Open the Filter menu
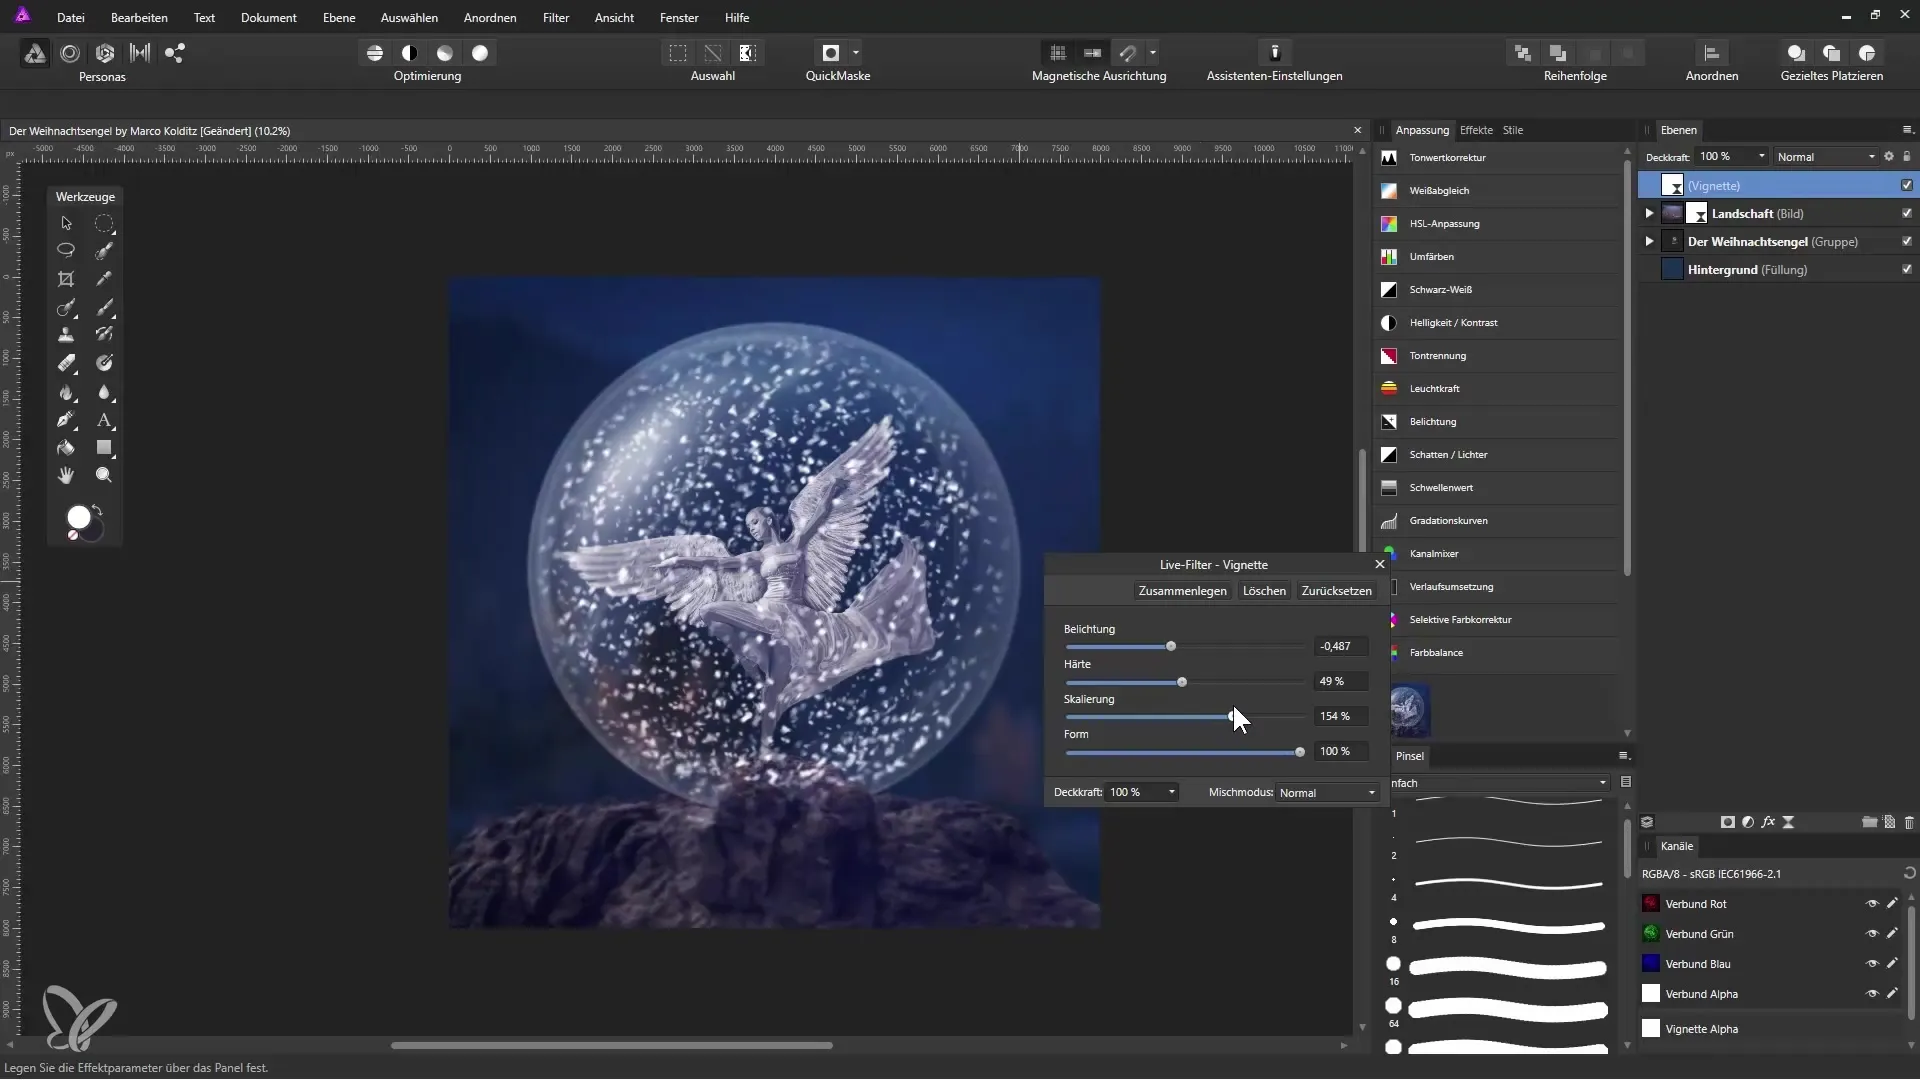 coord(556,18)
